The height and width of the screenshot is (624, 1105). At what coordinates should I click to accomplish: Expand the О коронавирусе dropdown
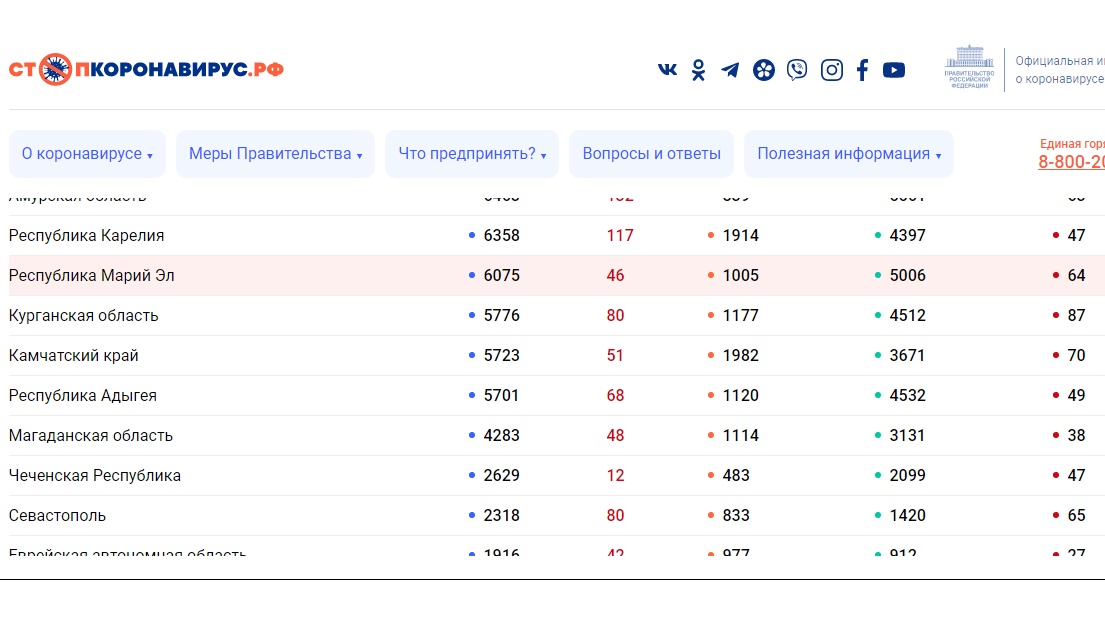pos(87,153)
